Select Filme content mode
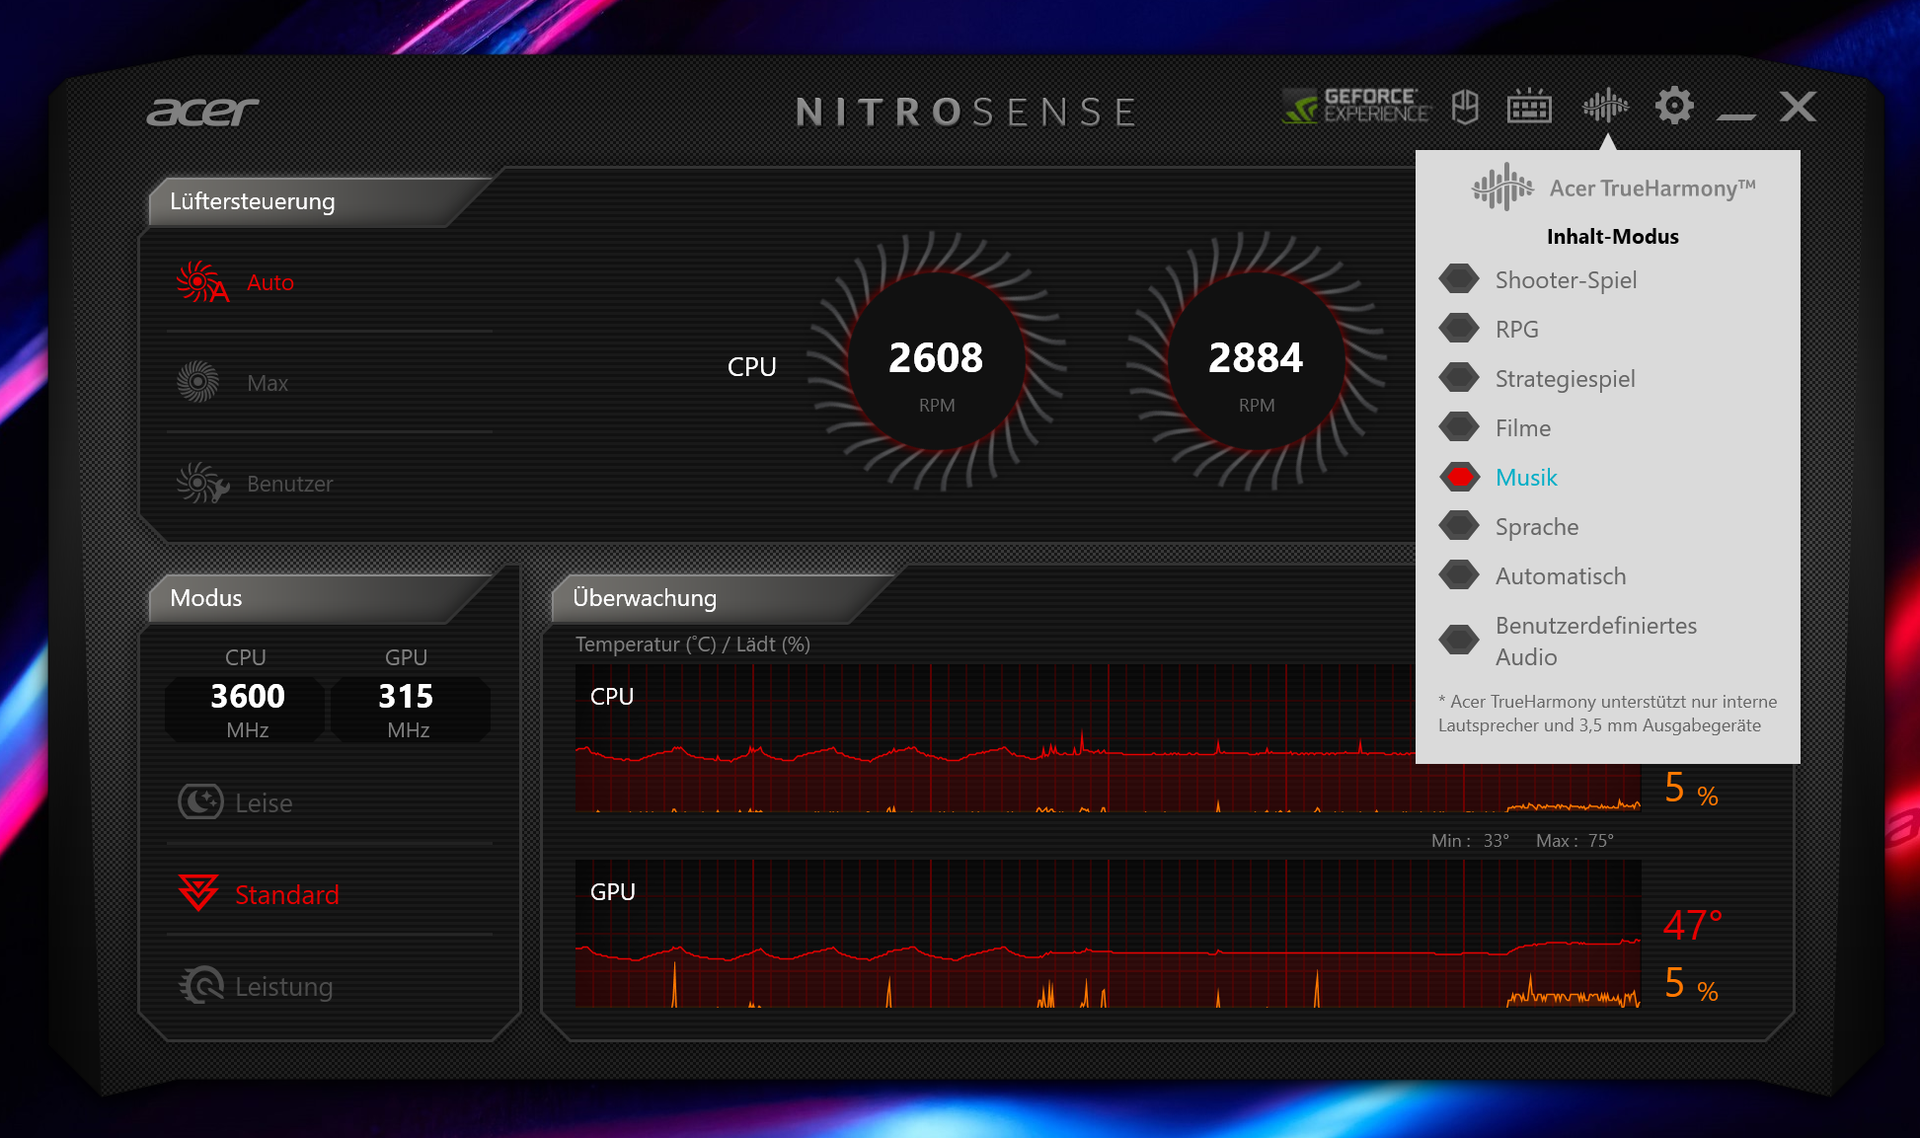 (1522, 428)
